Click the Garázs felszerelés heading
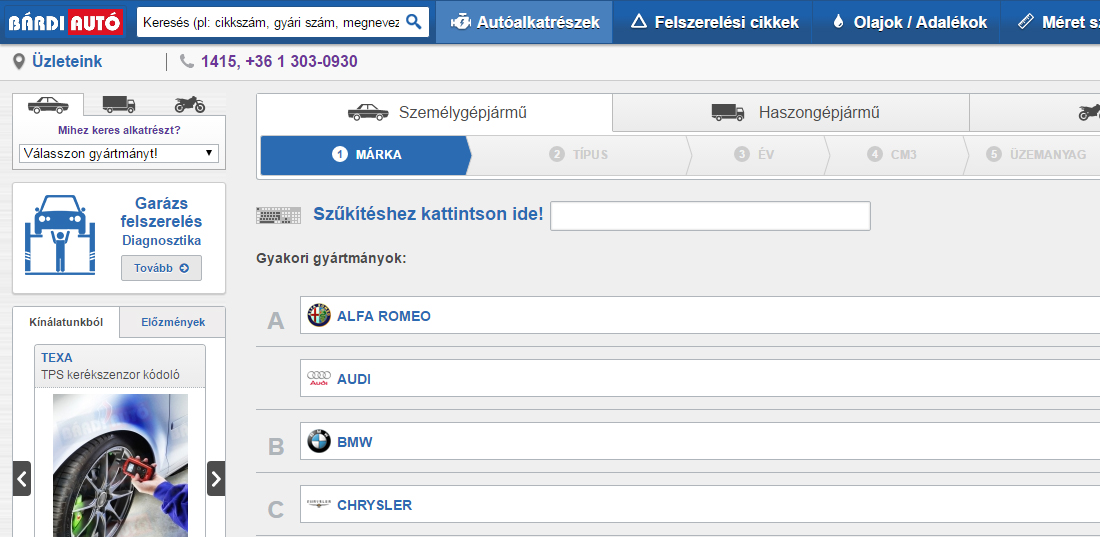 [161, 213]
